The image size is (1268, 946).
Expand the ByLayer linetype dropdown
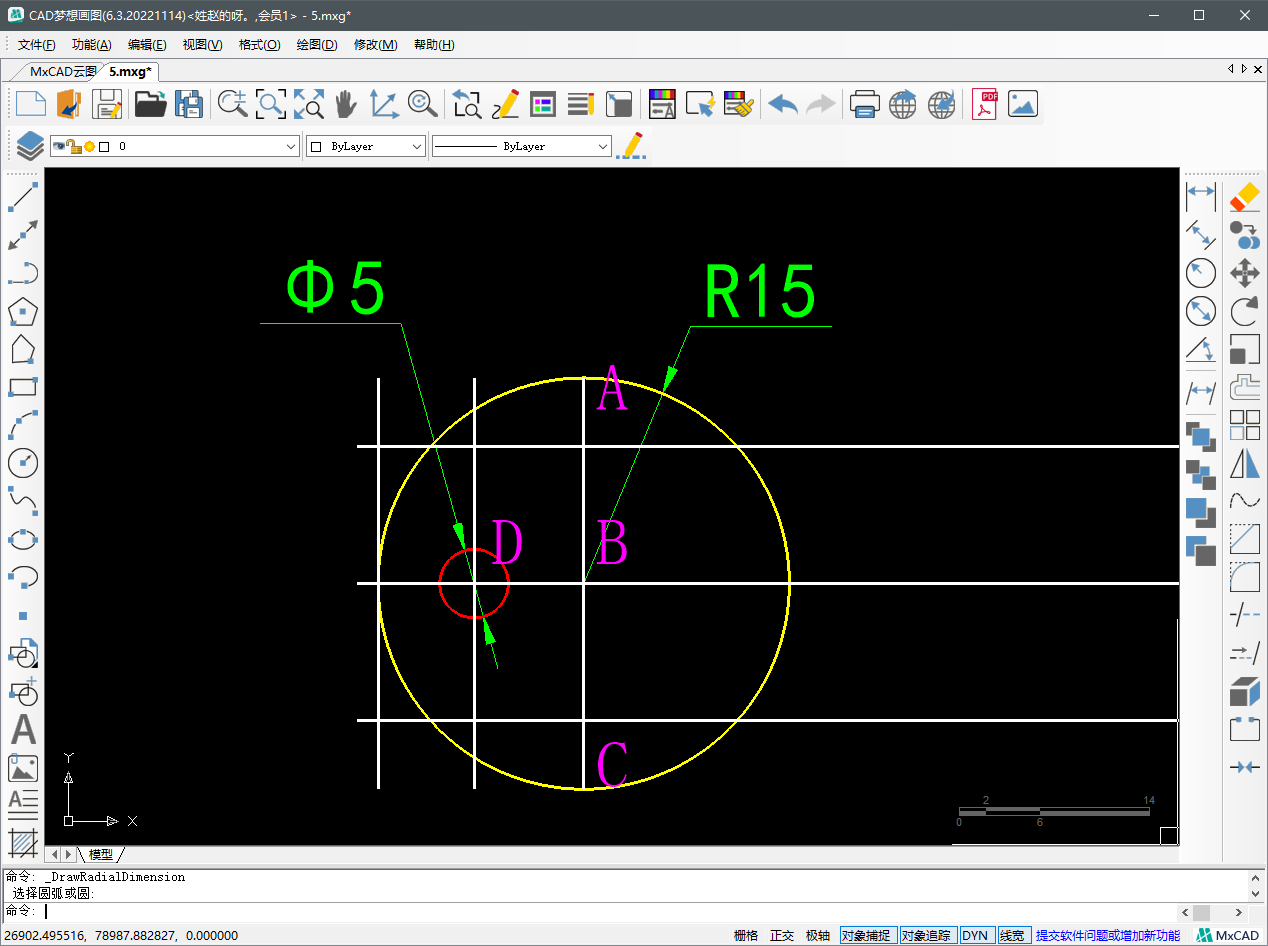point(603,146)
